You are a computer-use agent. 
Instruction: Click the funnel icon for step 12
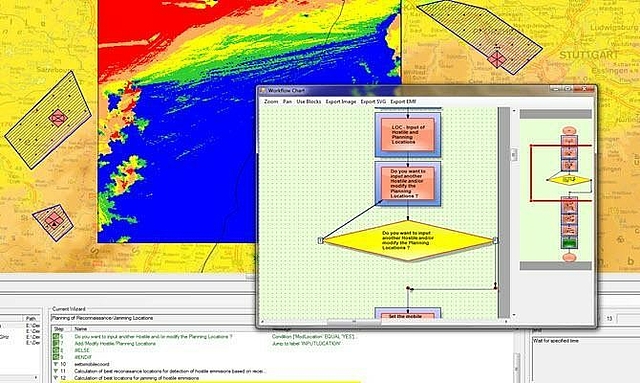click(x=56, y=378)
